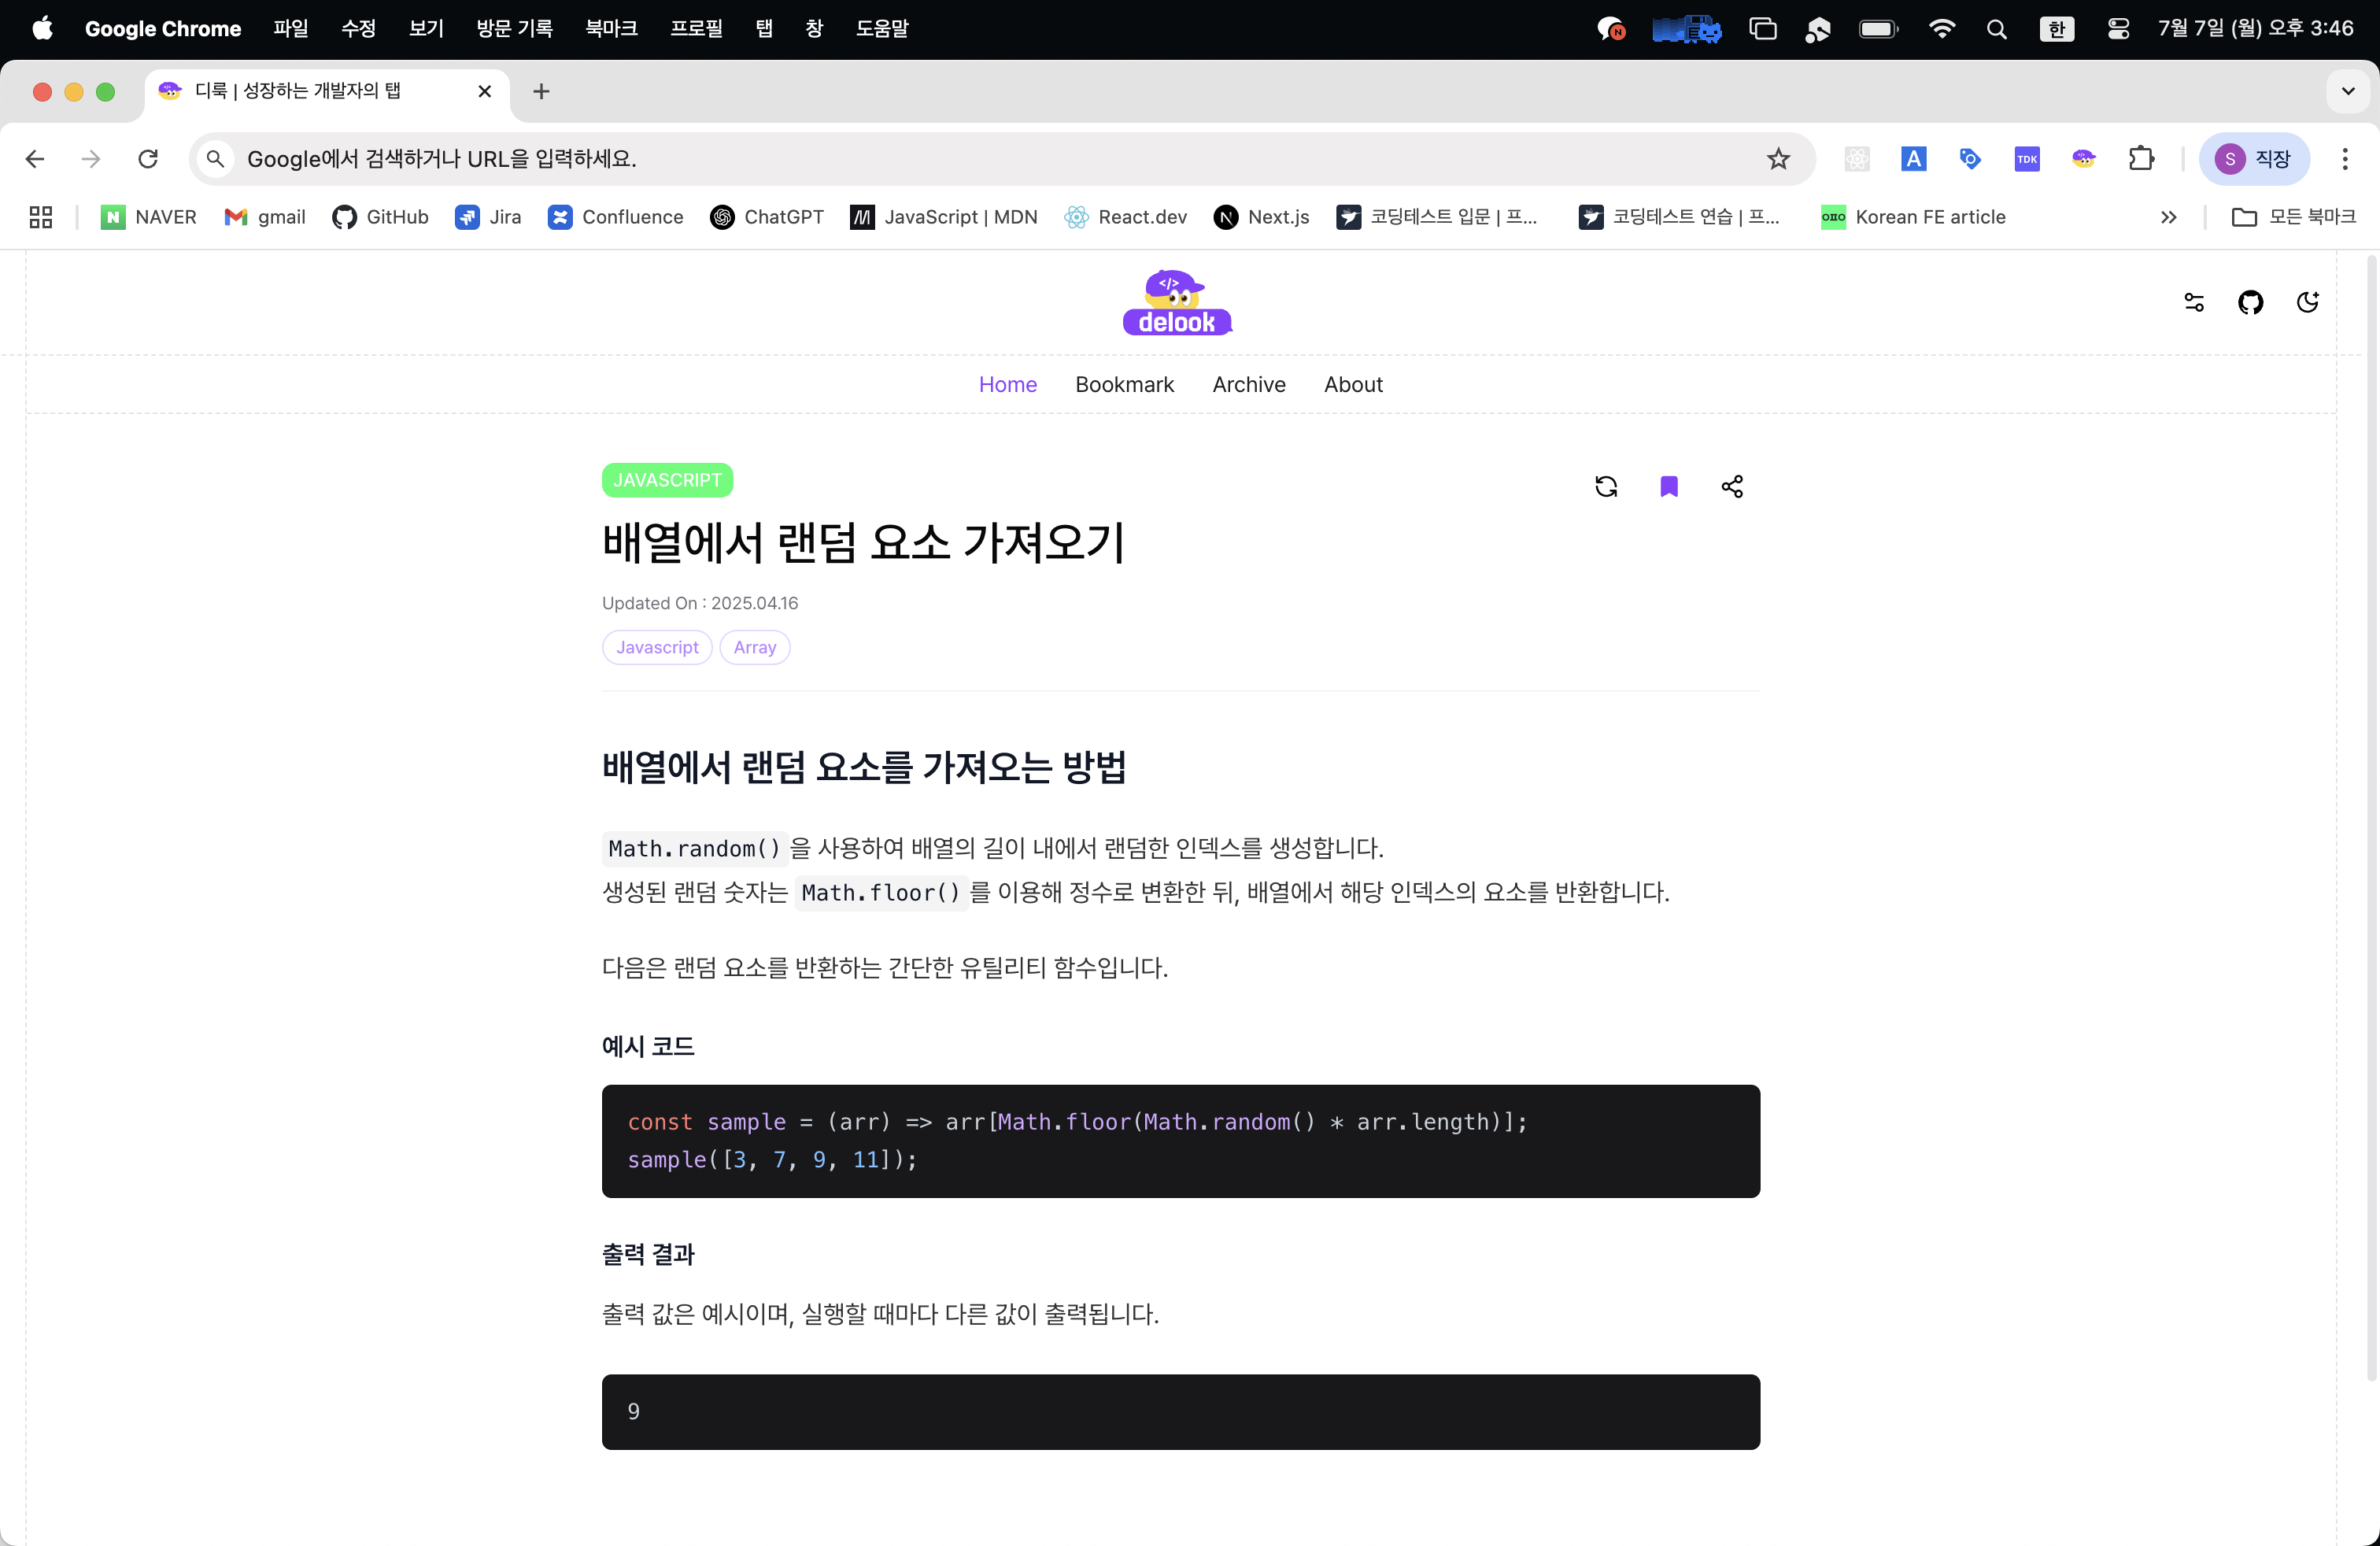Open the Chrome extensions puzzle icon

(2141, 158)
